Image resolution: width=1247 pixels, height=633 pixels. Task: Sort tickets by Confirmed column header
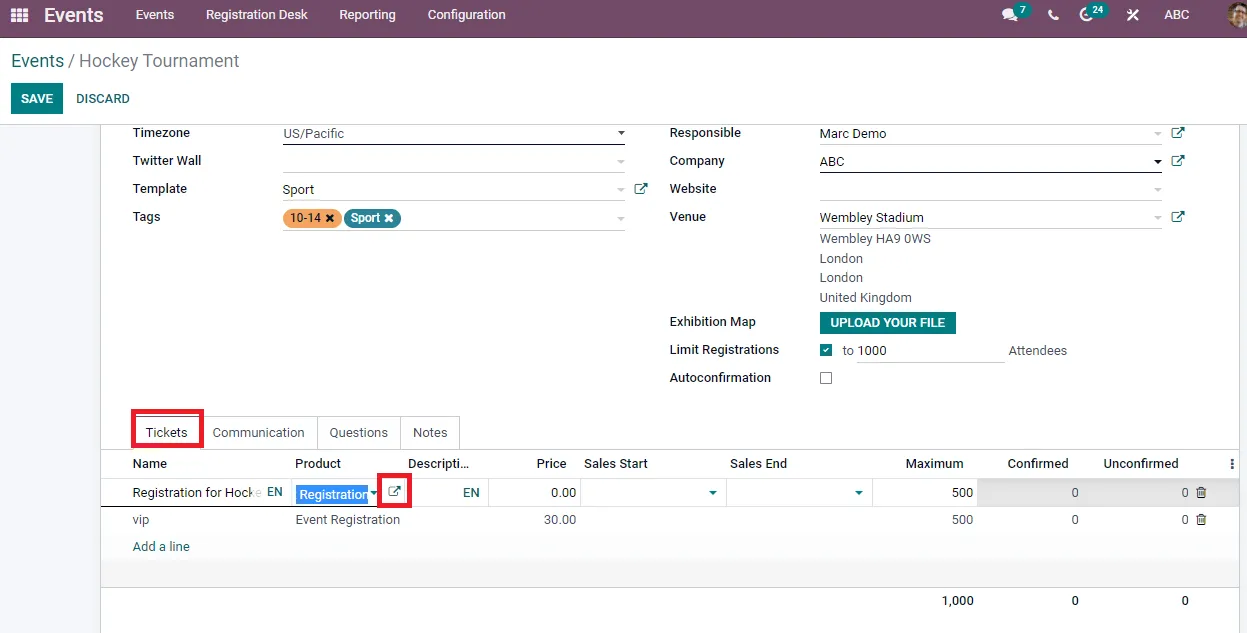(1038, 464)
